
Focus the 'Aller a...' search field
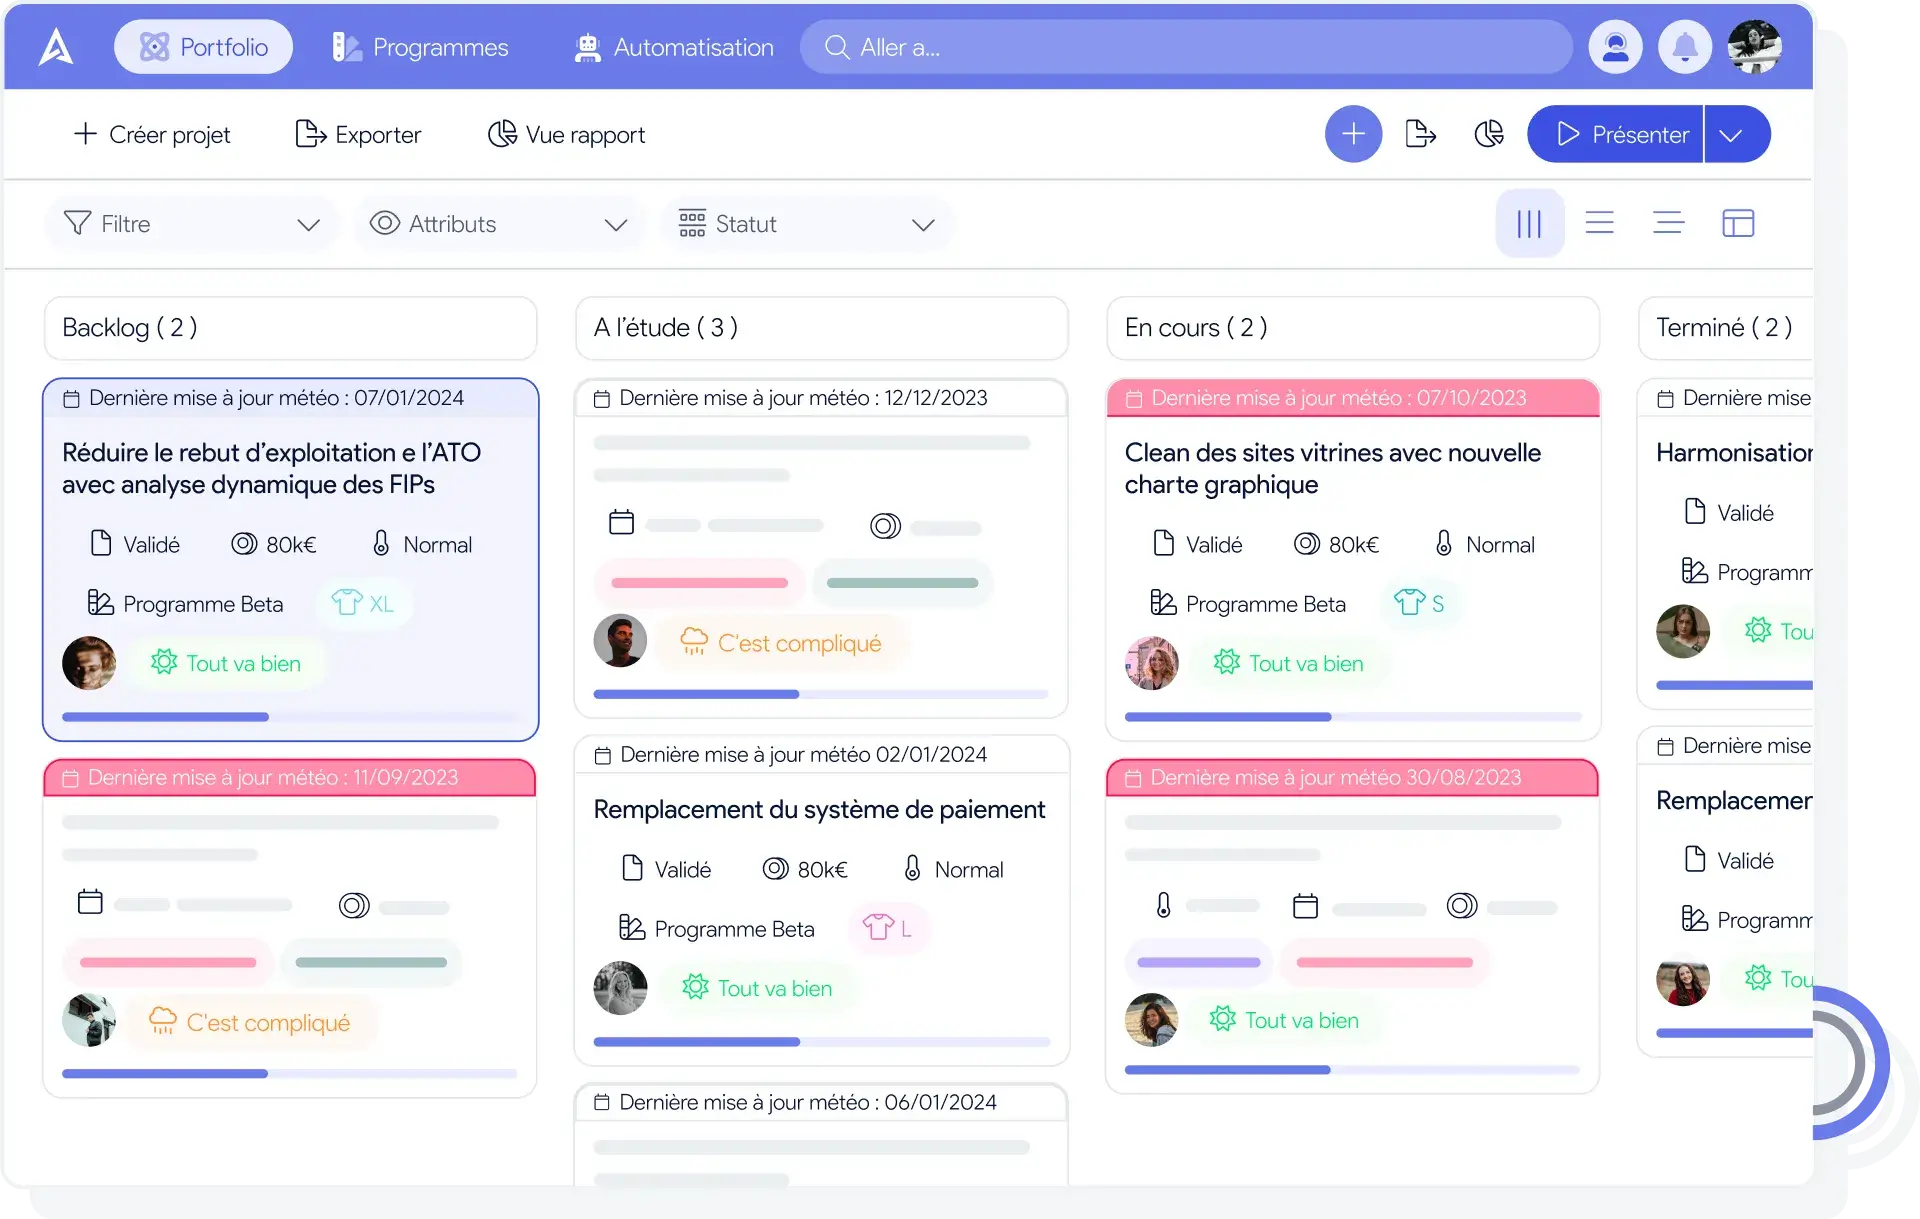(1186, 47)
